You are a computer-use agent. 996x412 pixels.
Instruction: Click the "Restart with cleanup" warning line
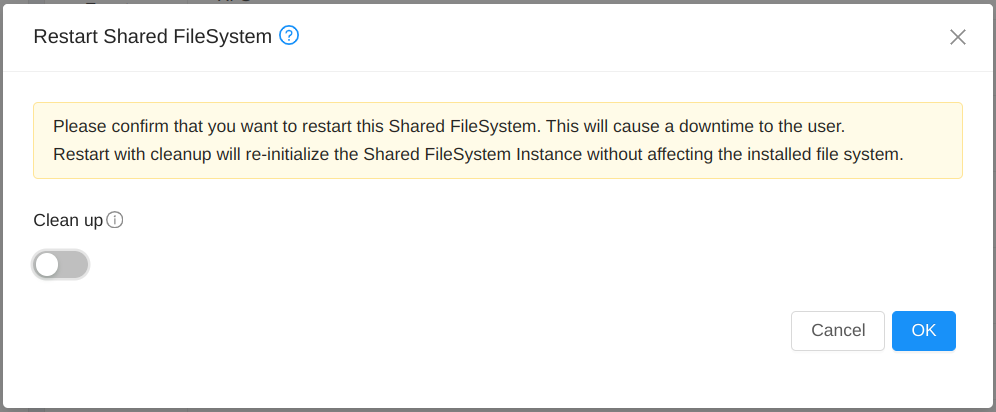478,155
